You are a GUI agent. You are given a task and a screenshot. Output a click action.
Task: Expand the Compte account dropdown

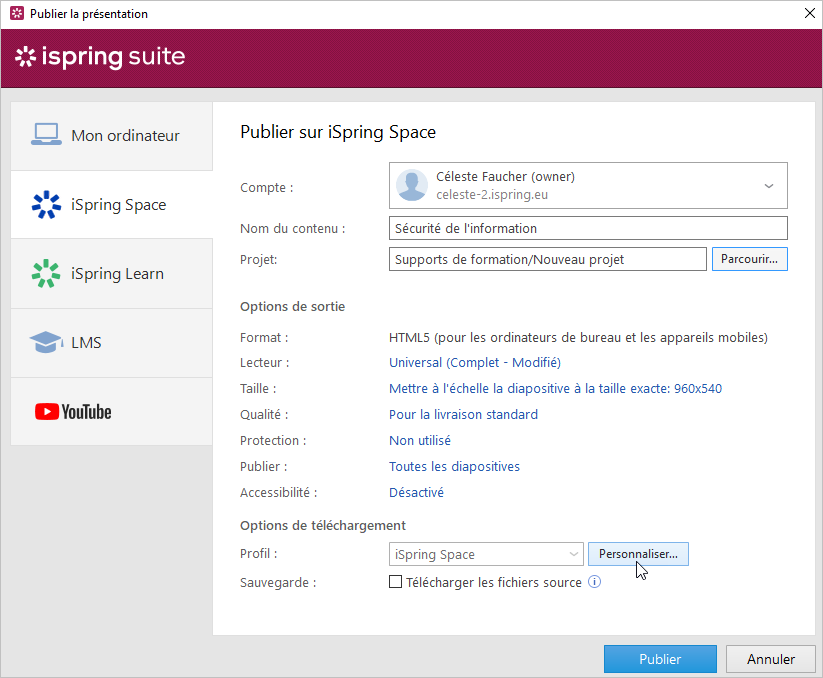(768, 186)
